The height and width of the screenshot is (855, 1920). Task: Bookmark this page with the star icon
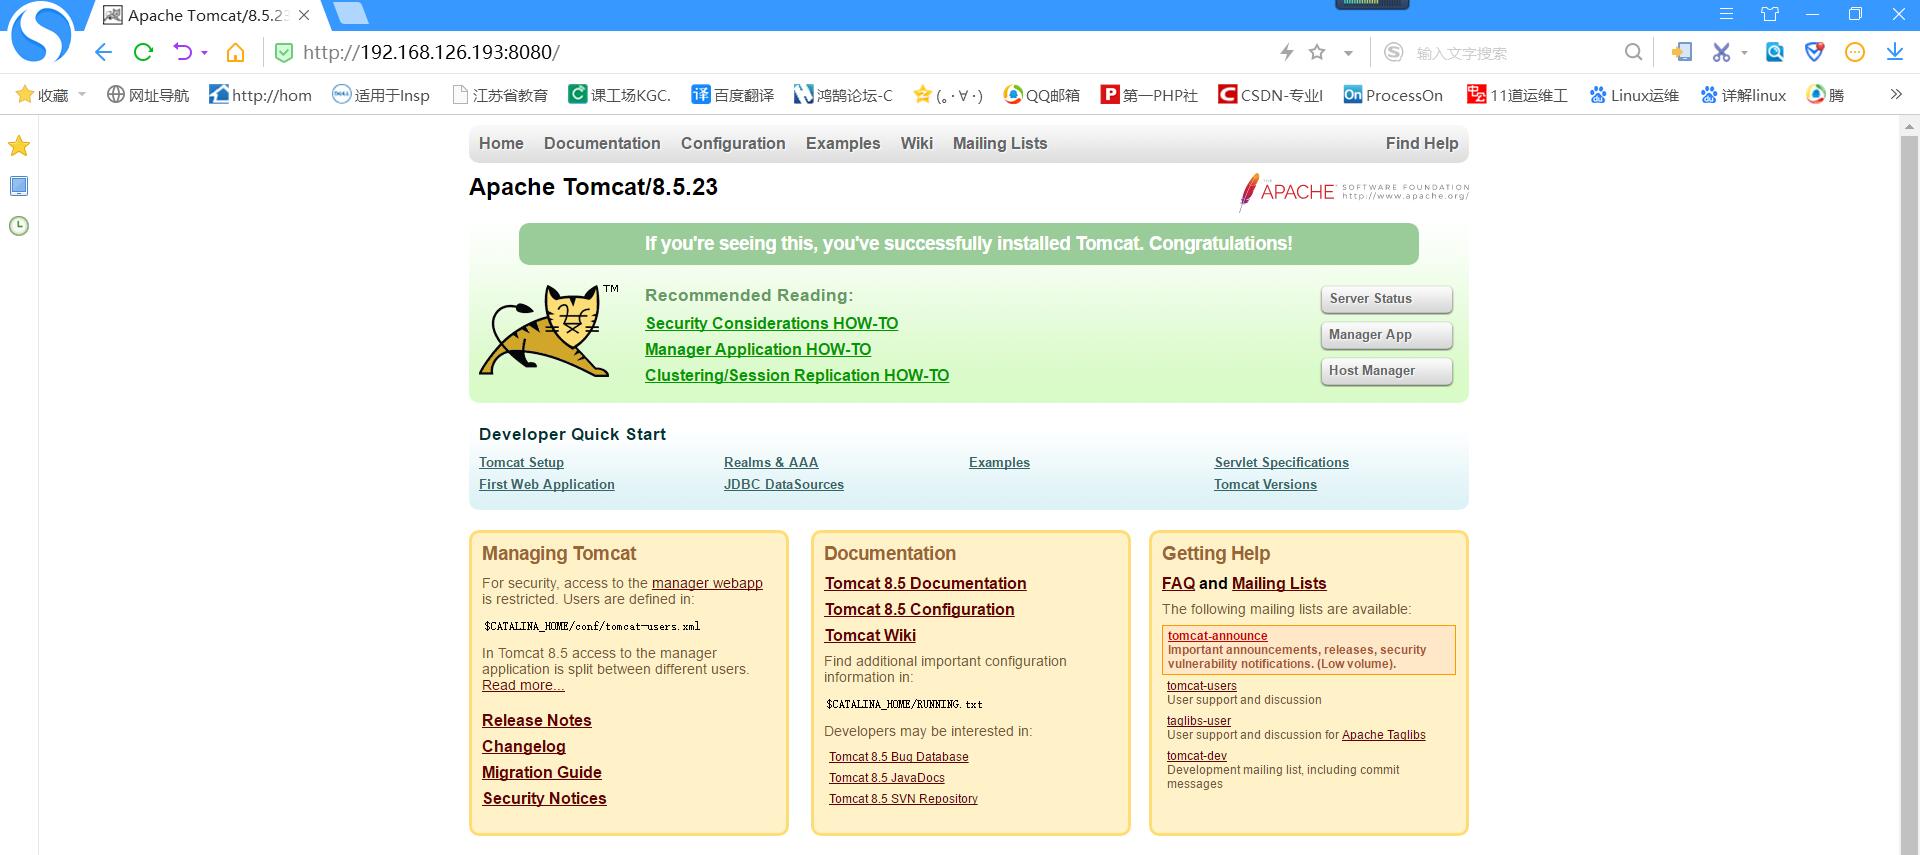(x=1317, y=52)
